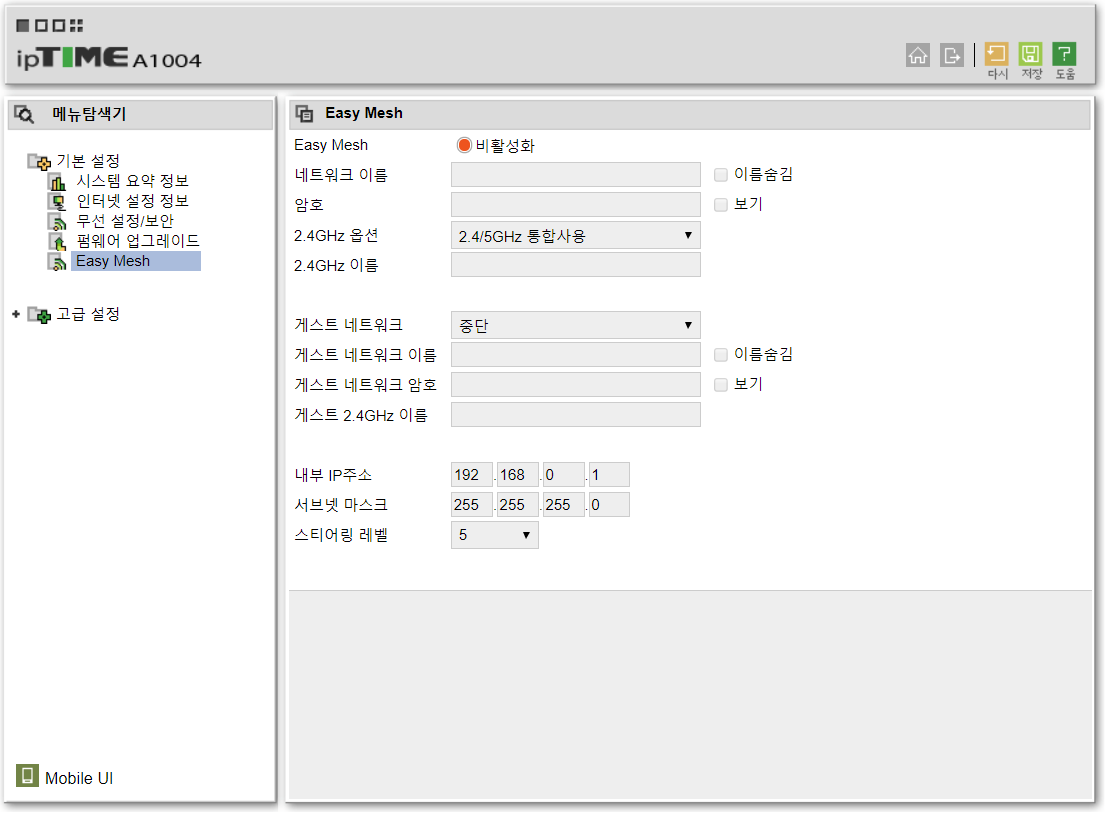Open the 게스트 네트워크 dropdown

(x=575, y=325)
